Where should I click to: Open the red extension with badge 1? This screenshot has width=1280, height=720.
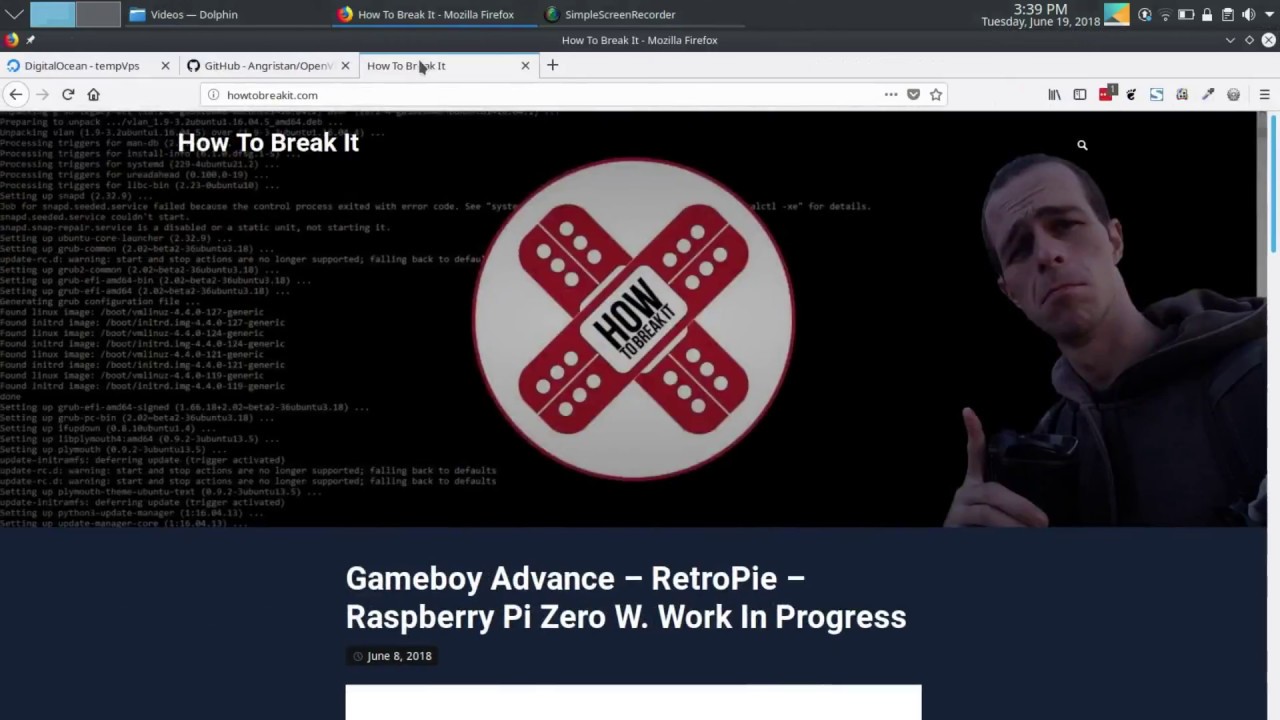pyautogui.click(x=1106, y=94)
